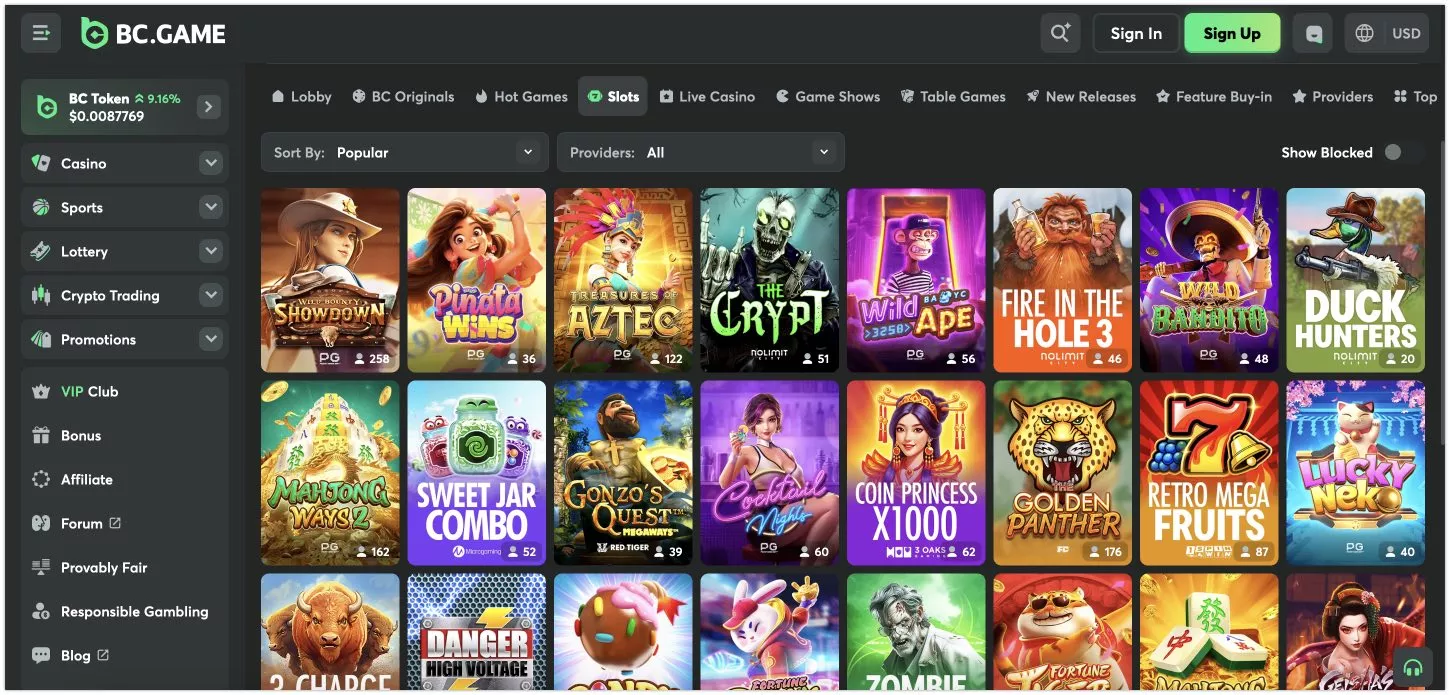1450x695 pixels.
Task: Open the Sweet Jar Combo game
Action: 477,473
